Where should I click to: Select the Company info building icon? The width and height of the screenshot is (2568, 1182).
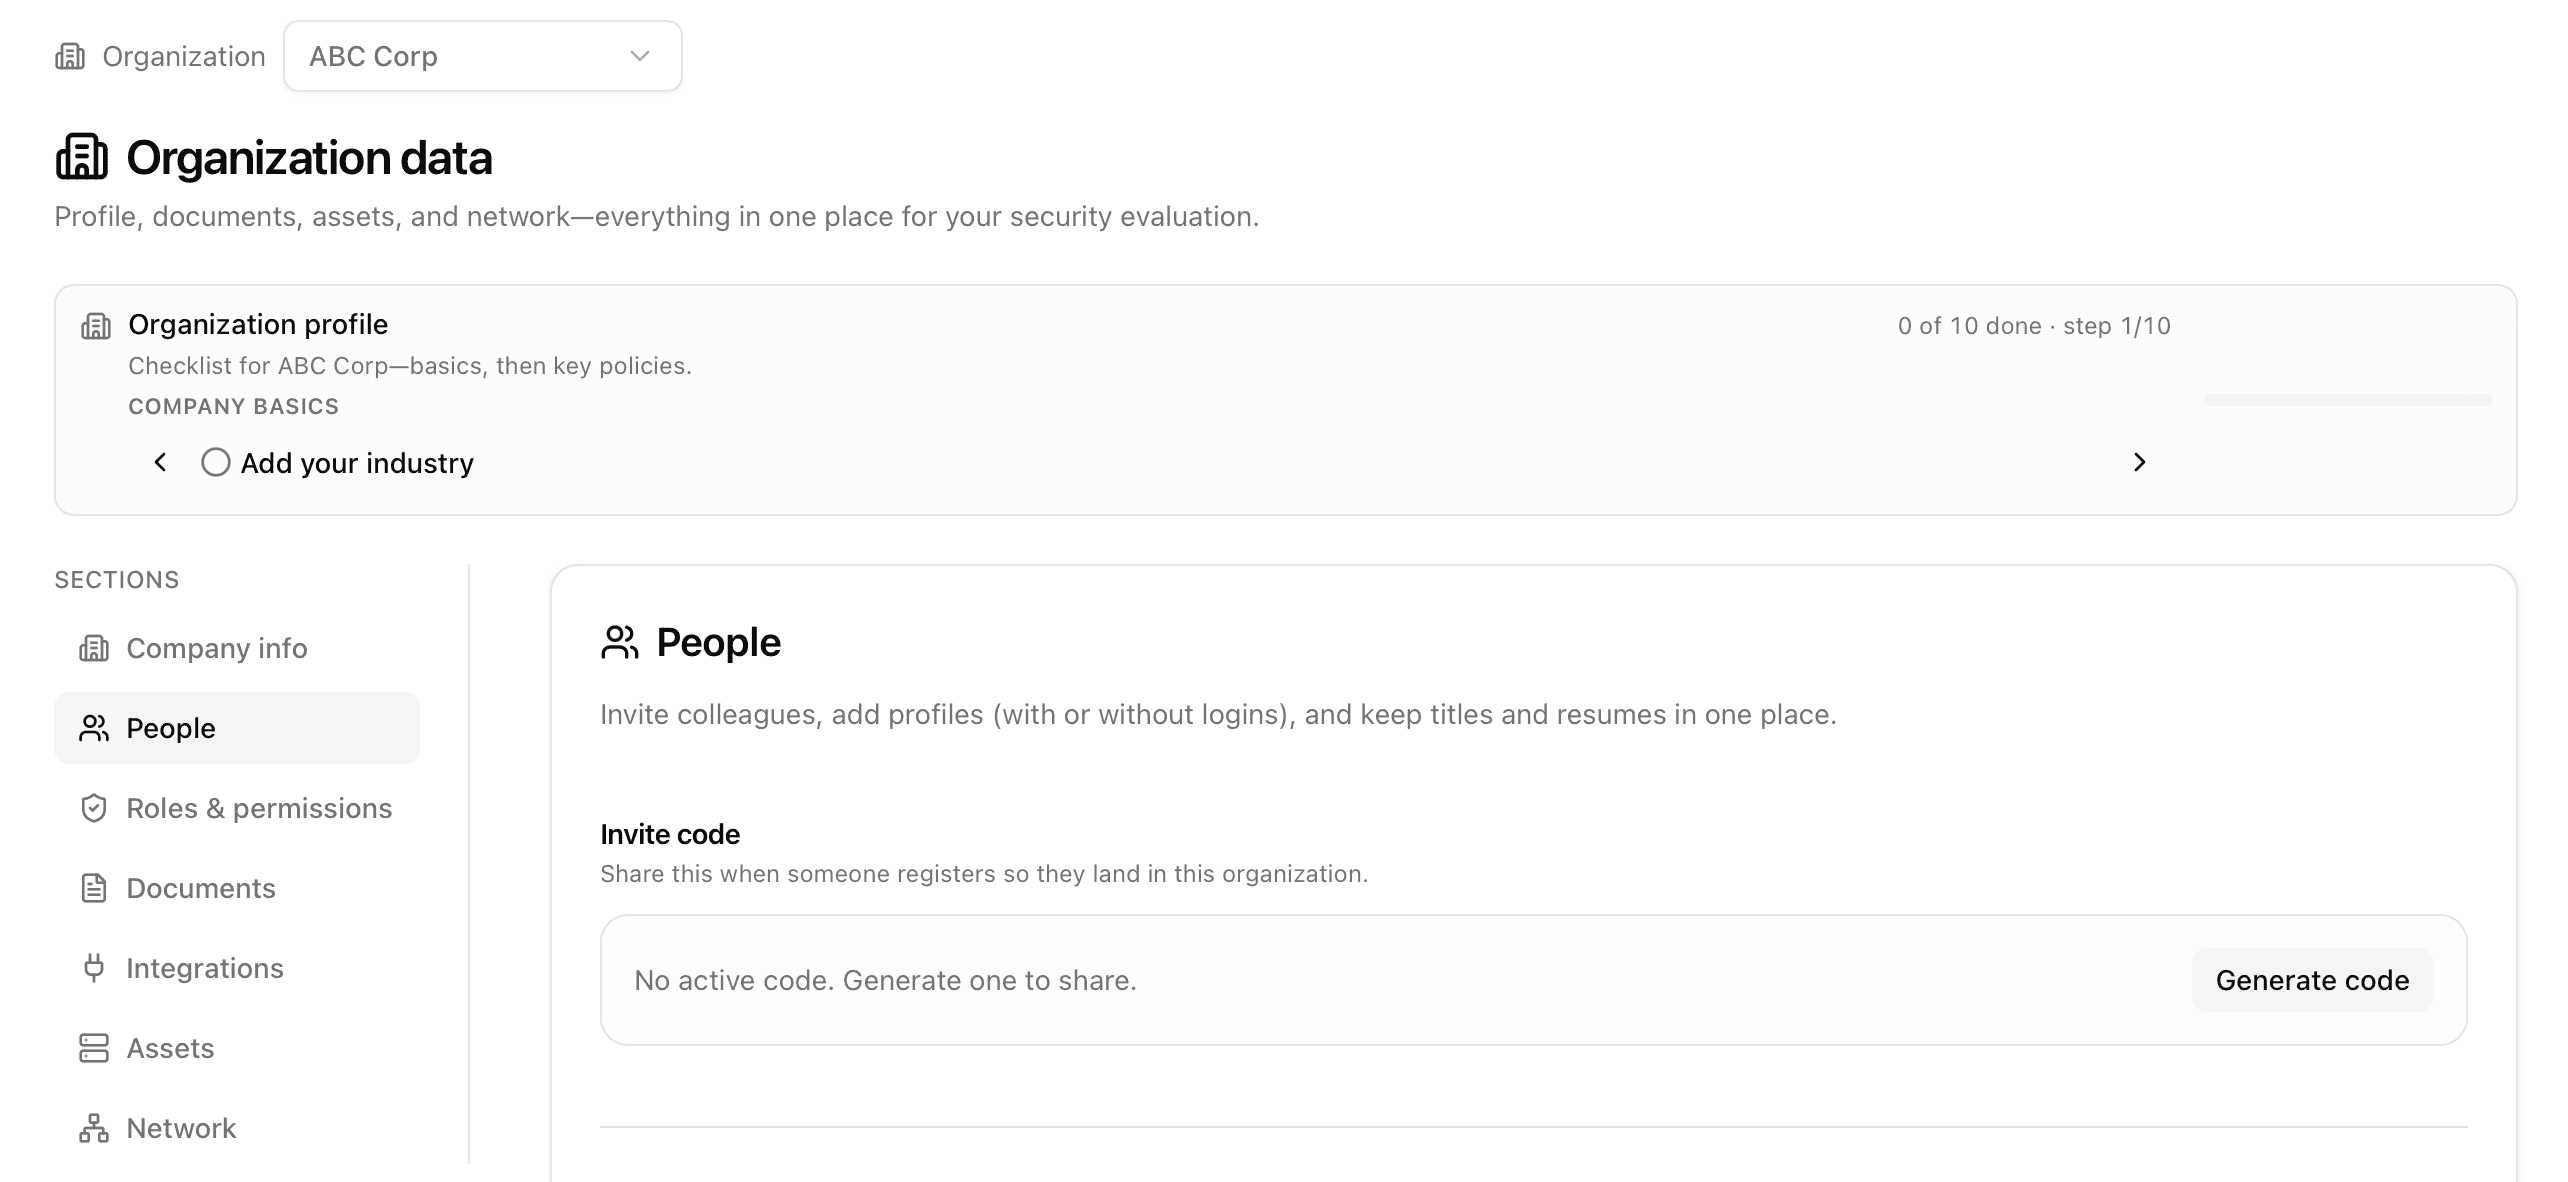94,648
